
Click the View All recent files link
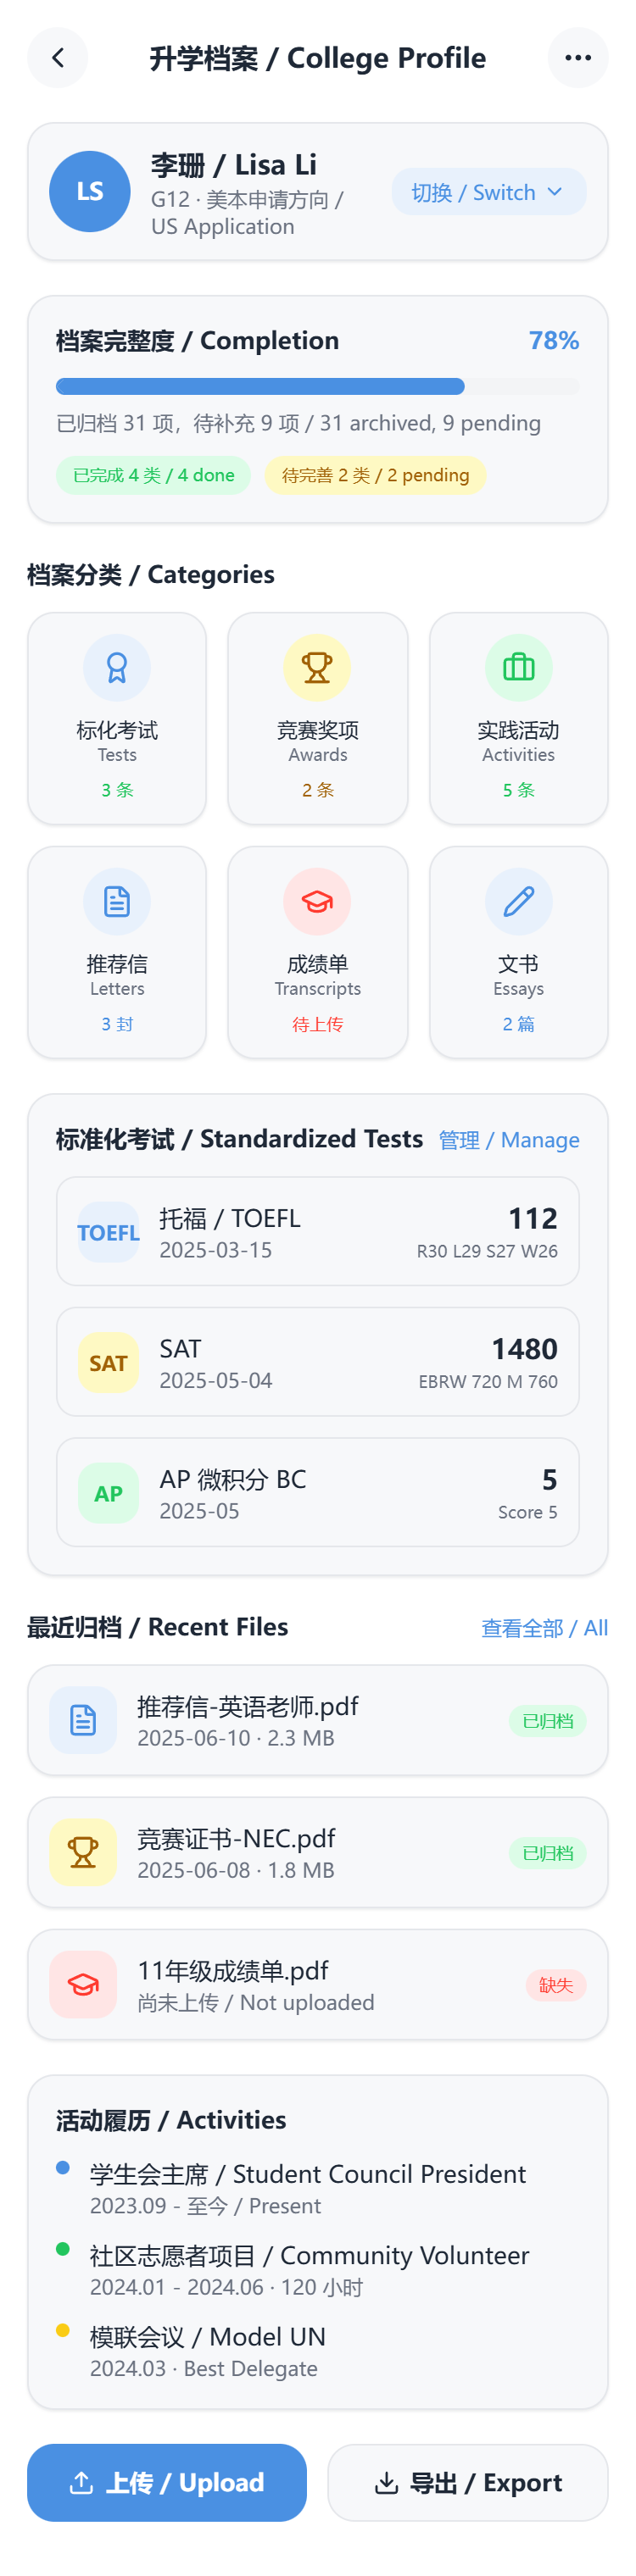(544, 1628)
